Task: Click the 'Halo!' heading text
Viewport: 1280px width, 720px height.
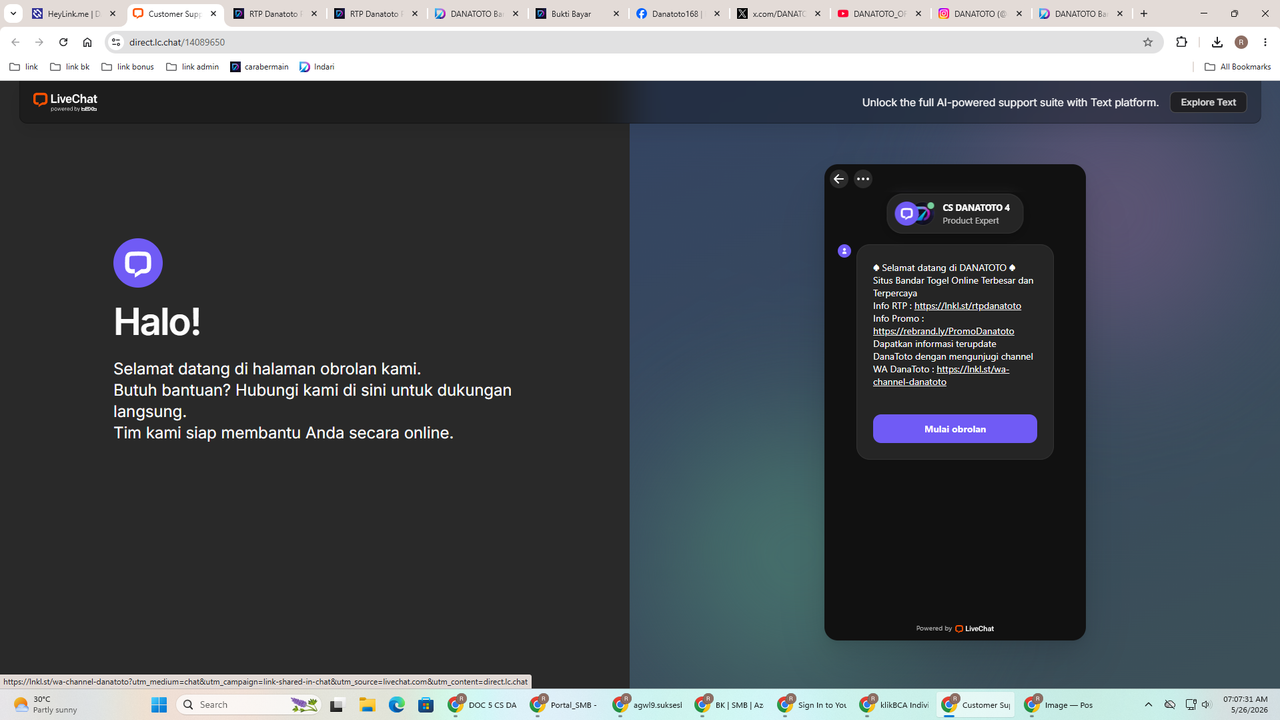Action: pyautogui.click(x=157, y=322)
